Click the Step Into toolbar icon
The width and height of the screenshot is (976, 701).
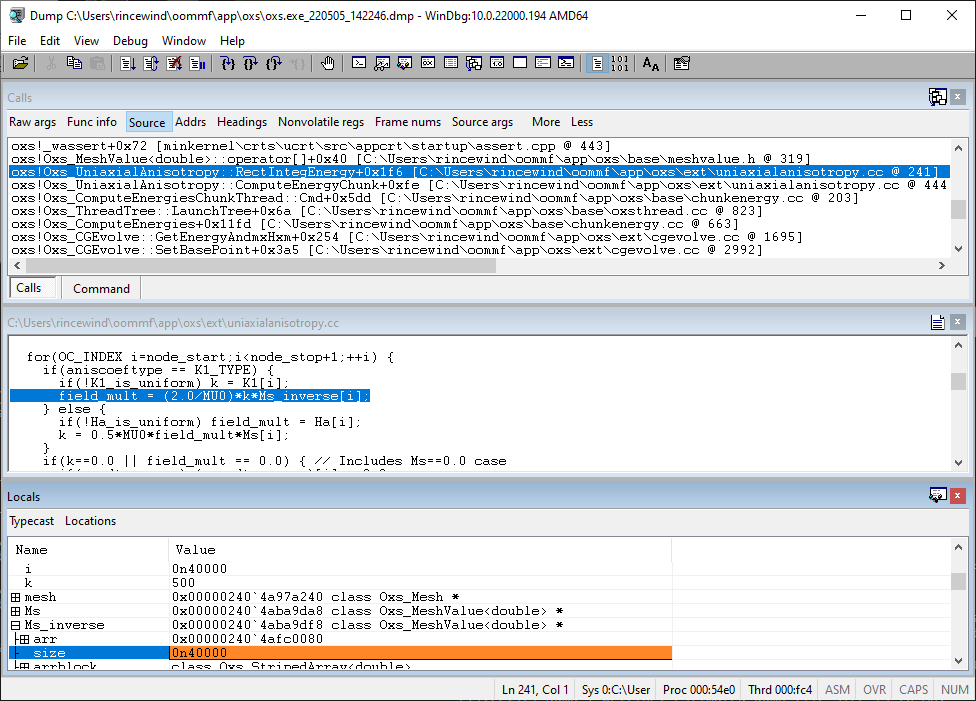point(228,64)
